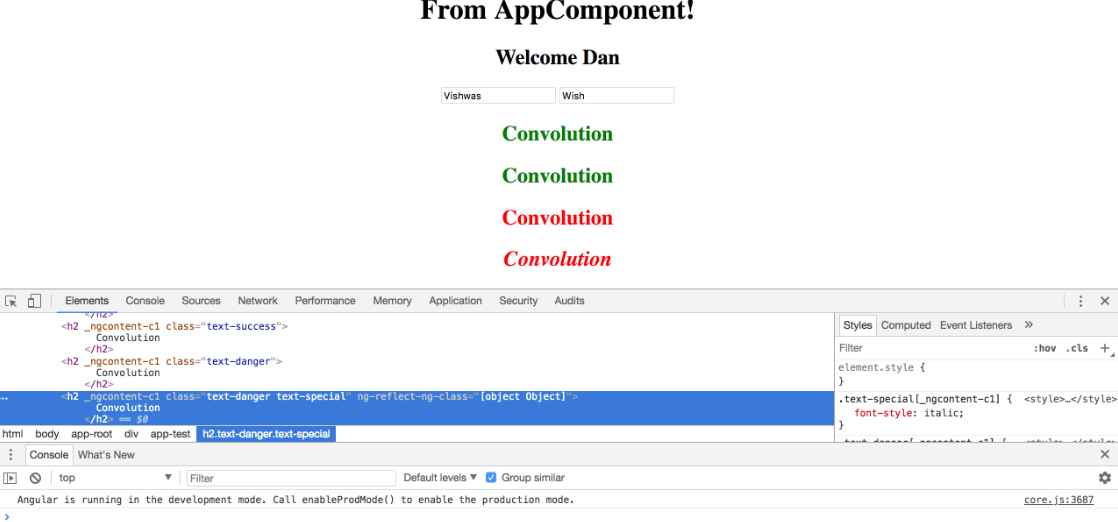This screenshot has height=522, width=1118.
Task: Toggle the :hov element state panel
Action: [x=1044, y=348]
